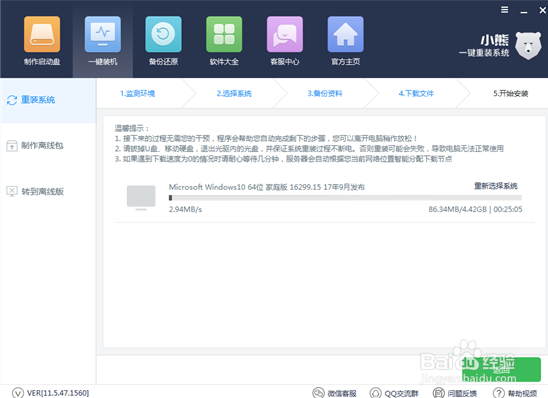Go to step 5.开始安装
The width and height of the screenshot is (548, 398).
click(511, 94)
